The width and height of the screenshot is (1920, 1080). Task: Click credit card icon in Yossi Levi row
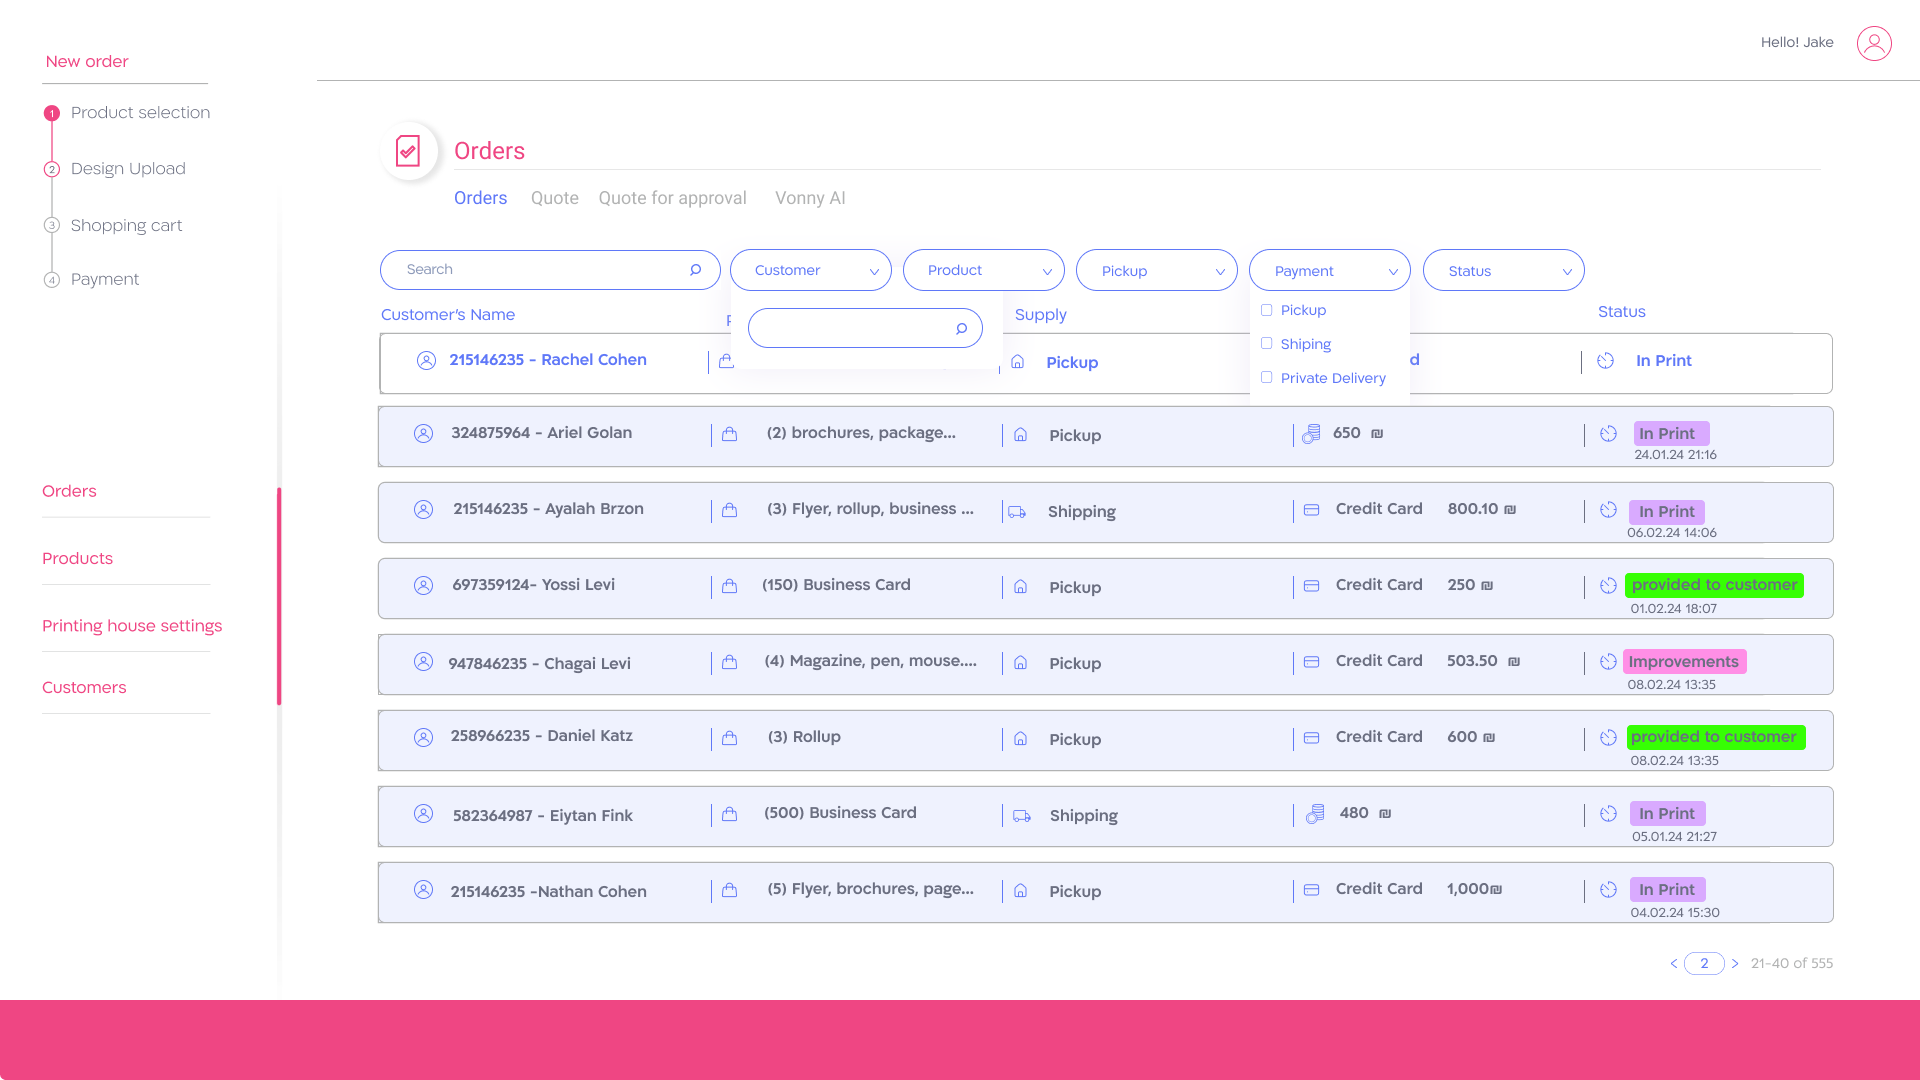pos(1311,586)
